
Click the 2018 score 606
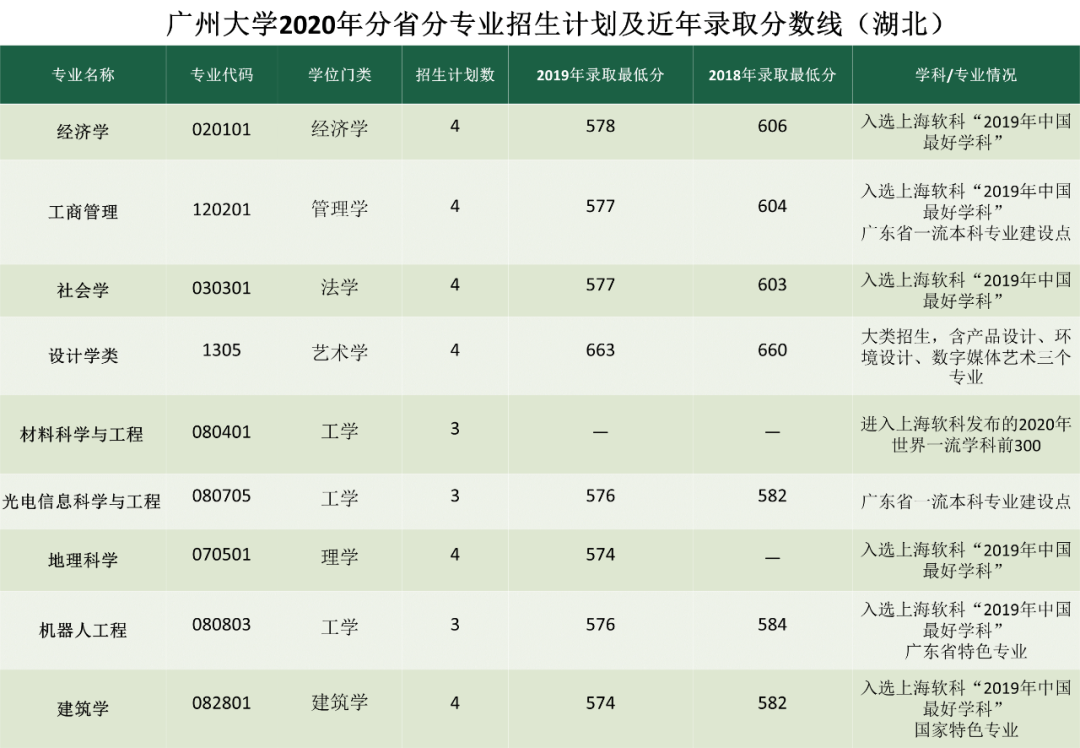(x=772, y=126)
